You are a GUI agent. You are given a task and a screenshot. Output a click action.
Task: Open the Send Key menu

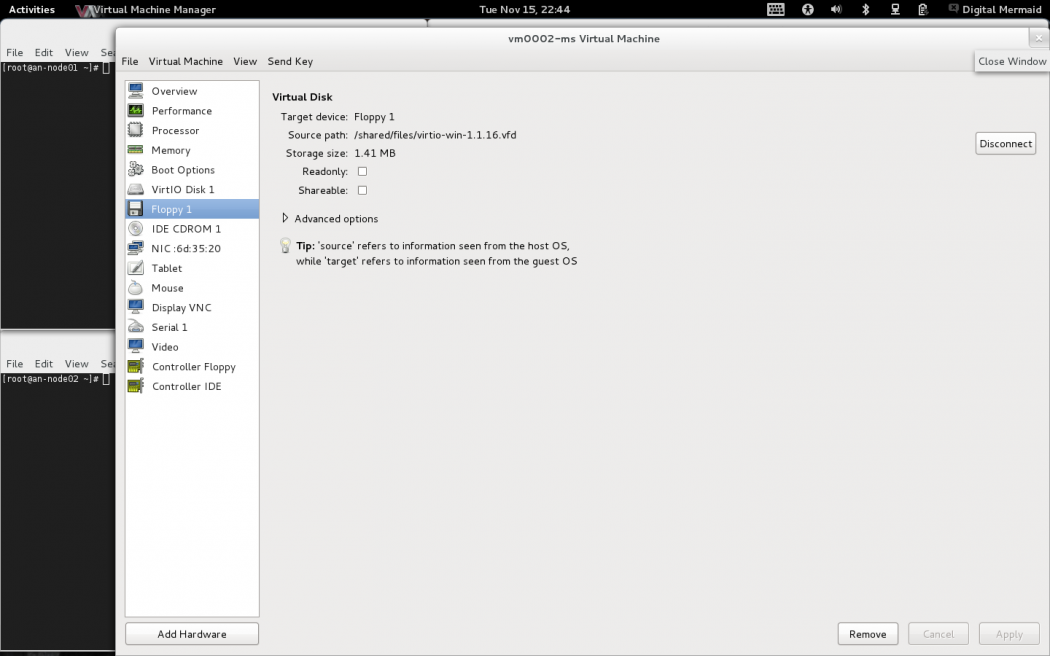[290, 61]
